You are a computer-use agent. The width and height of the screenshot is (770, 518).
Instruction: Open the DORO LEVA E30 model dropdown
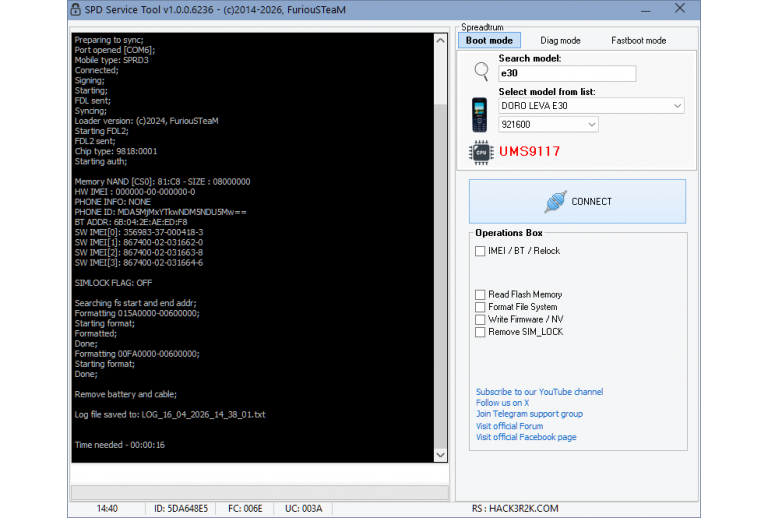pyautogui.click(x=591, y=106)
